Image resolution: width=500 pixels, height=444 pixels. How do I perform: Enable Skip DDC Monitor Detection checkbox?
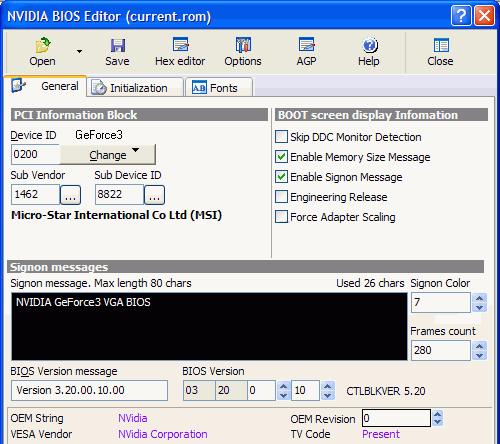pos(281,137)
